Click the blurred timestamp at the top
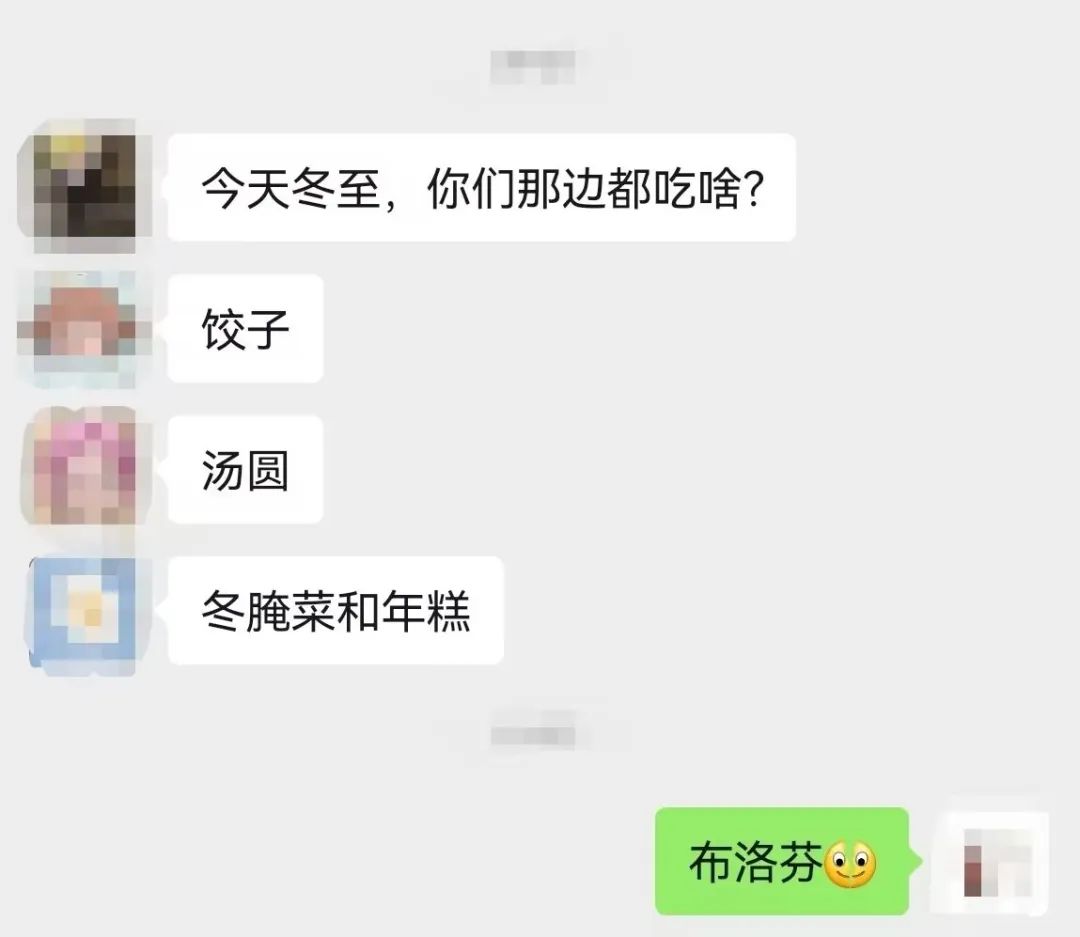Viewport: 1080px width, 937px height. [532, 68]
